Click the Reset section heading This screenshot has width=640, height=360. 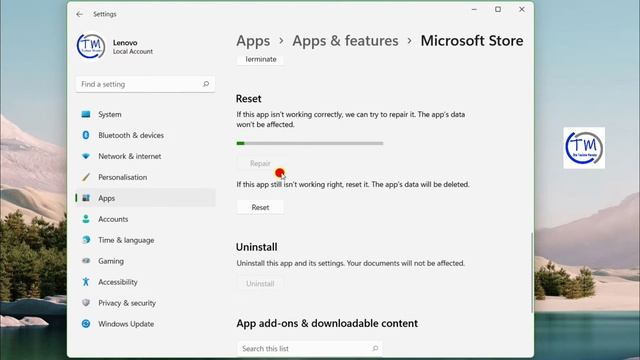coord(249,99)
